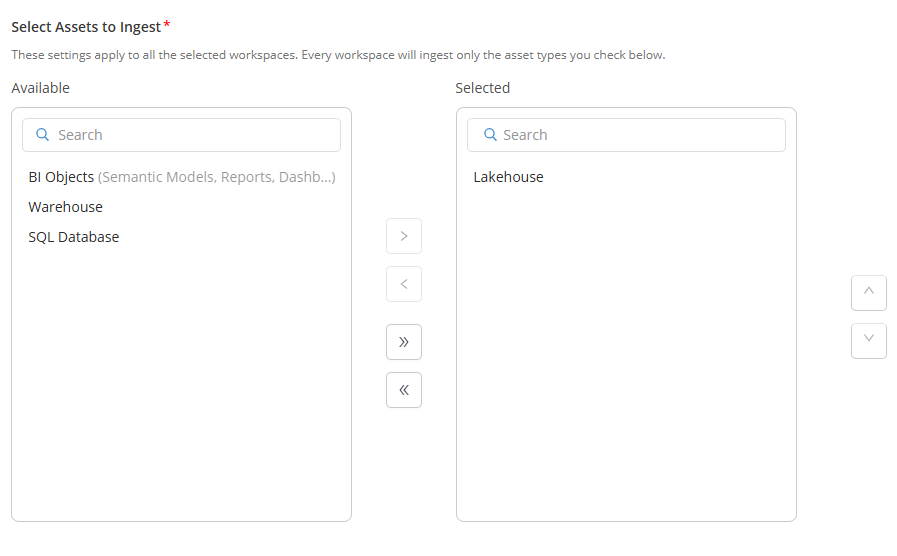Select Warehouse in the Available list

65,207
